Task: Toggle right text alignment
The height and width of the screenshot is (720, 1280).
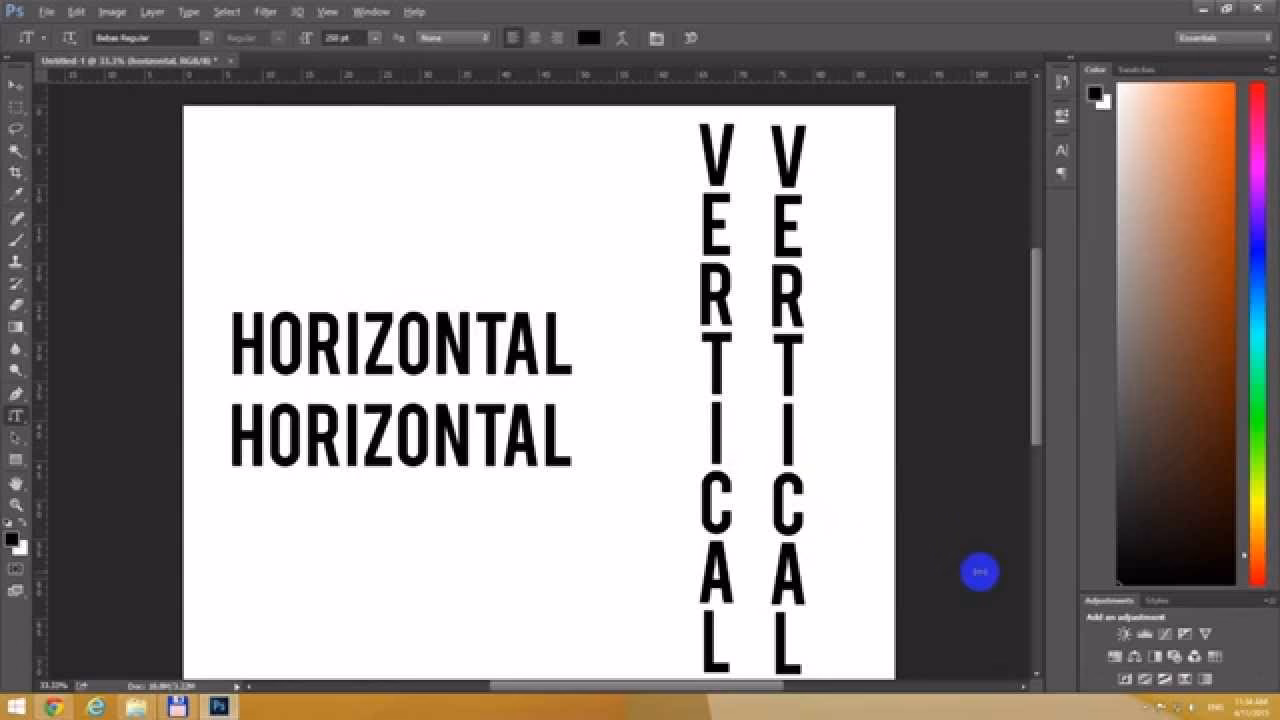Action: (x=554, y=38)
